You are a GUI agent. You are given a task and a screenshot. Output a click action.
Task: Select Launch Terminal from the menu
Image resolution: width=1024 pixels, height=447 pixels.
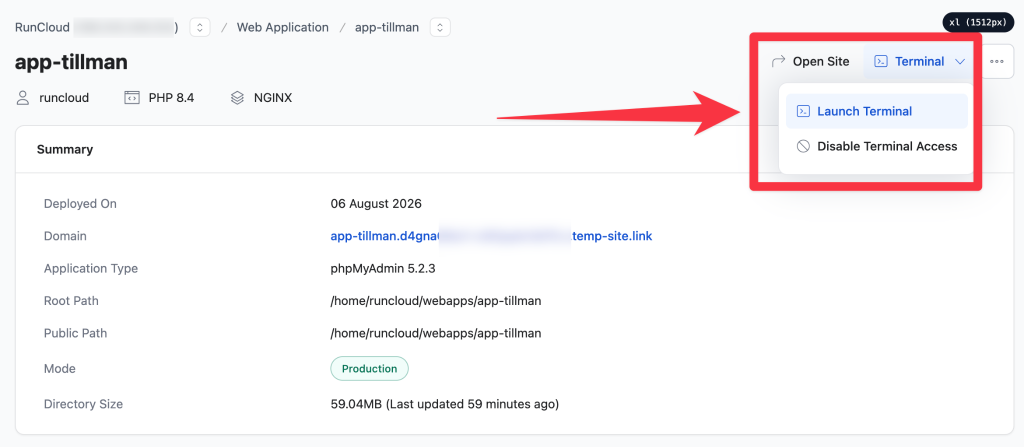(876, 111)
